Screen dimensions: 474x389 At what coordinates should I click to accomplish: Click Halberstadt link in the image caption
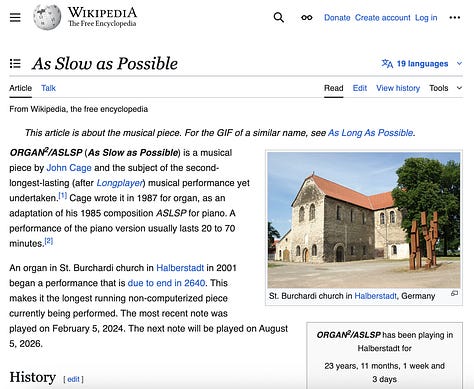(376, 296)
